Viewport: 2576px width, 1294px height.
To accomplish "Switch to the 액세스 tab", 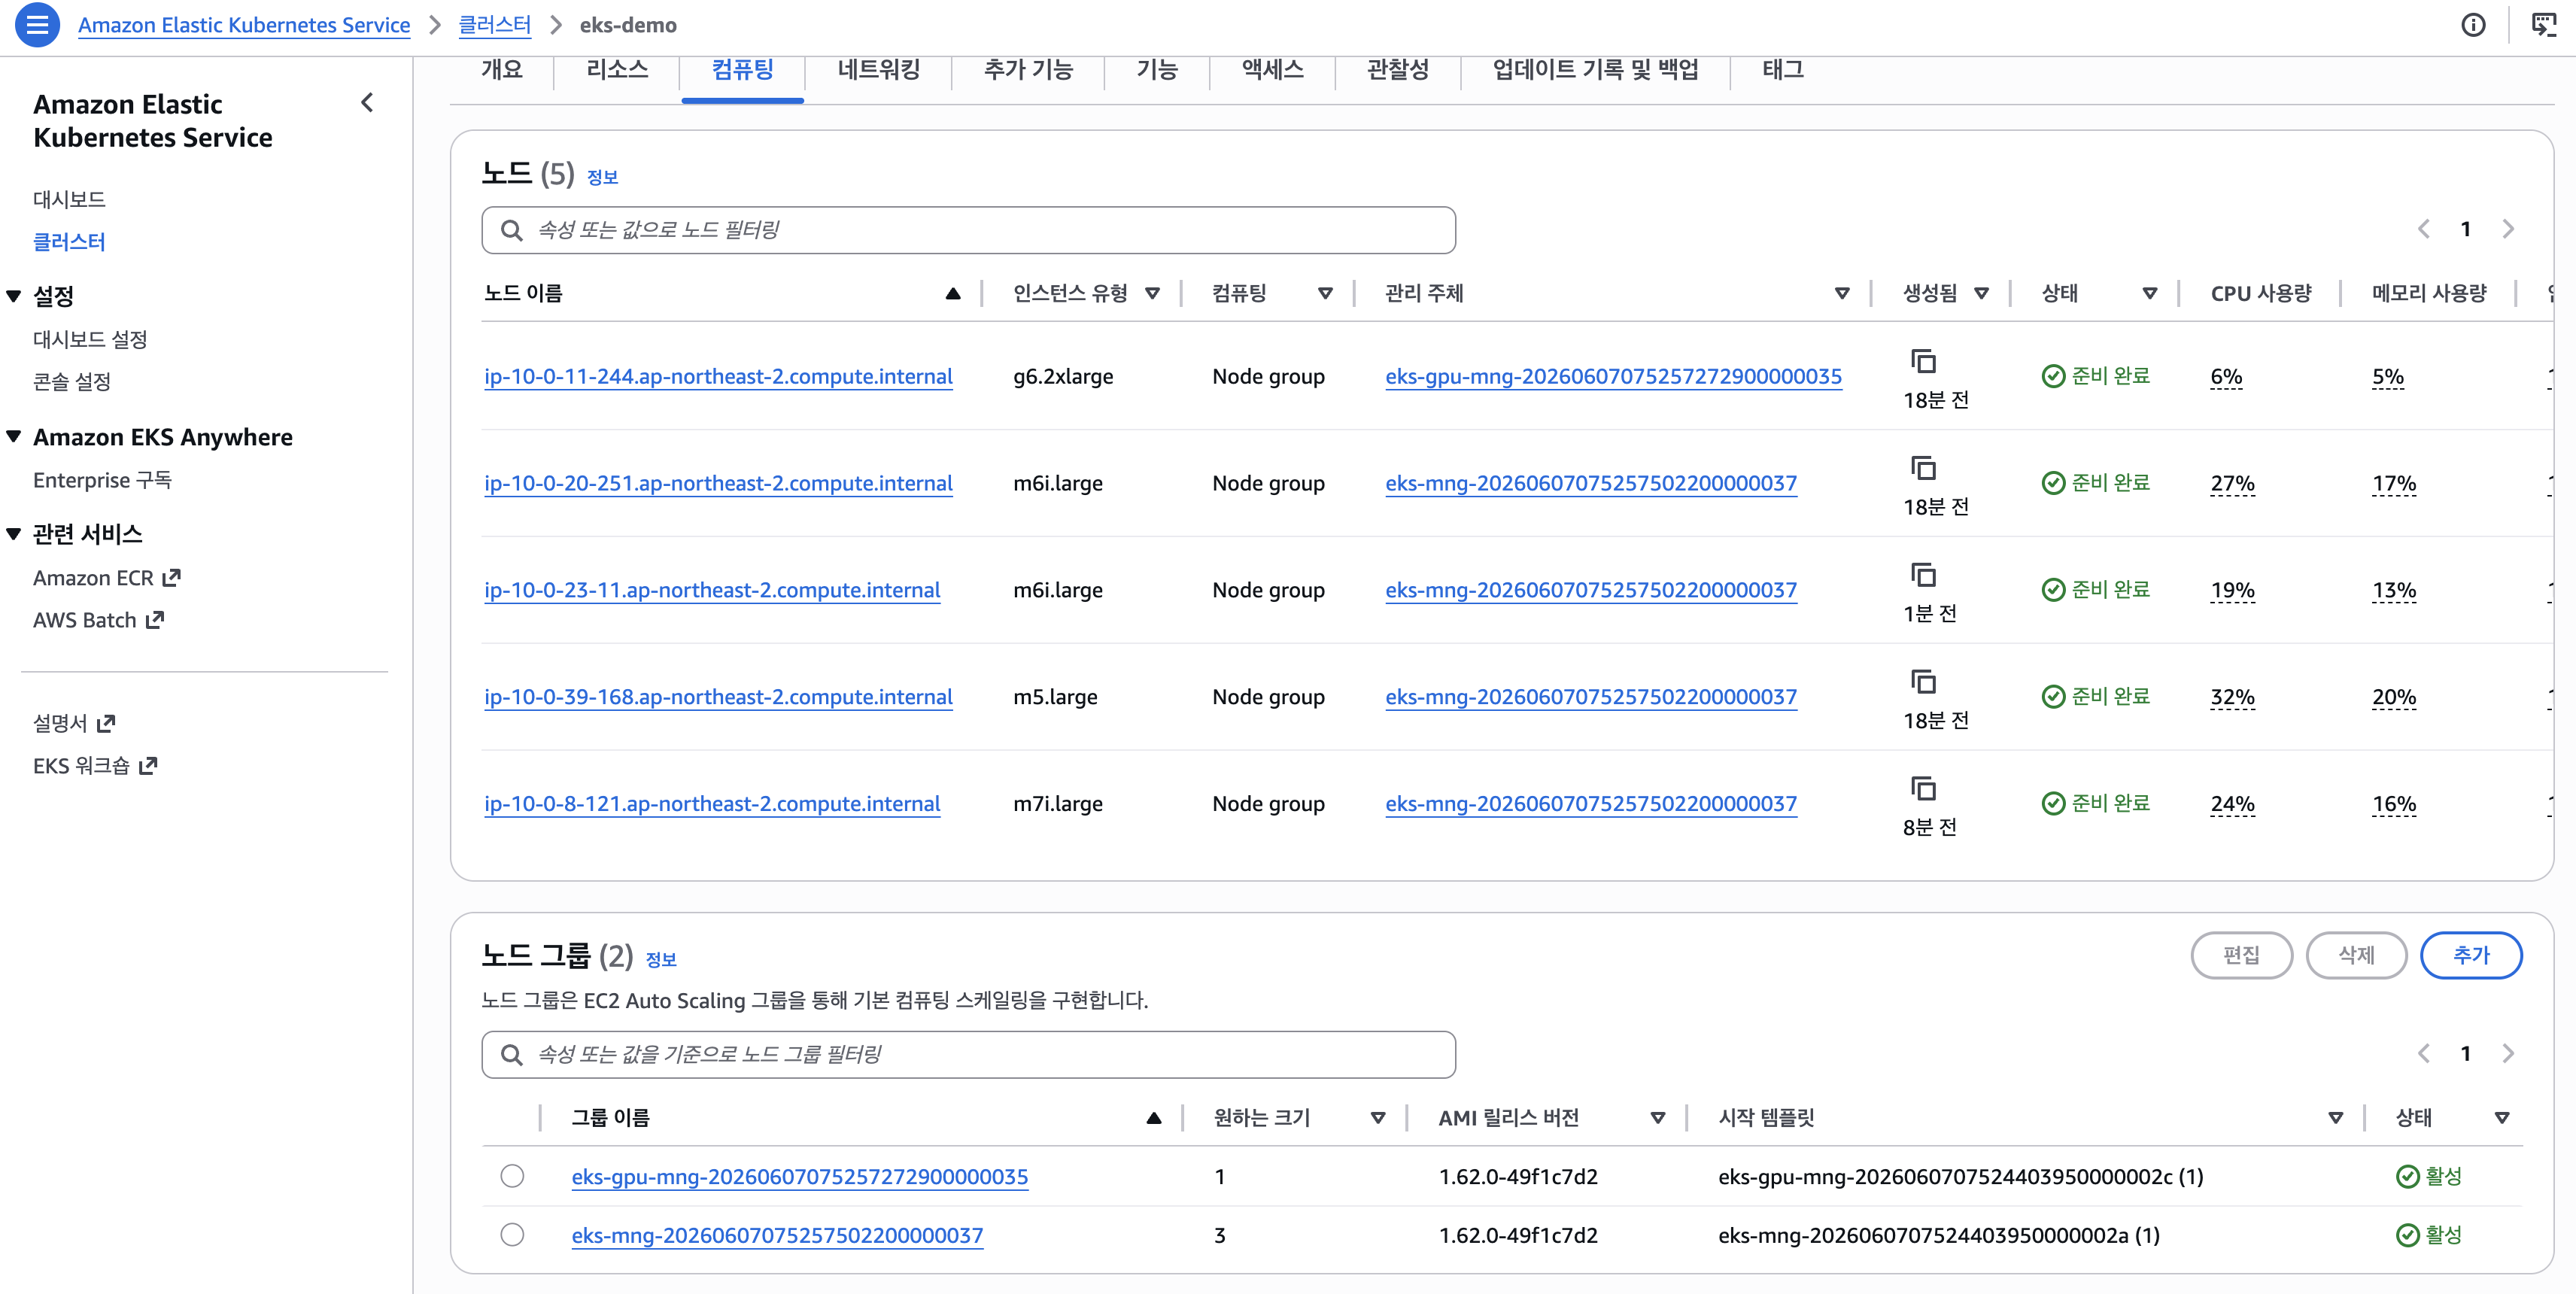I will [1272, 70].
